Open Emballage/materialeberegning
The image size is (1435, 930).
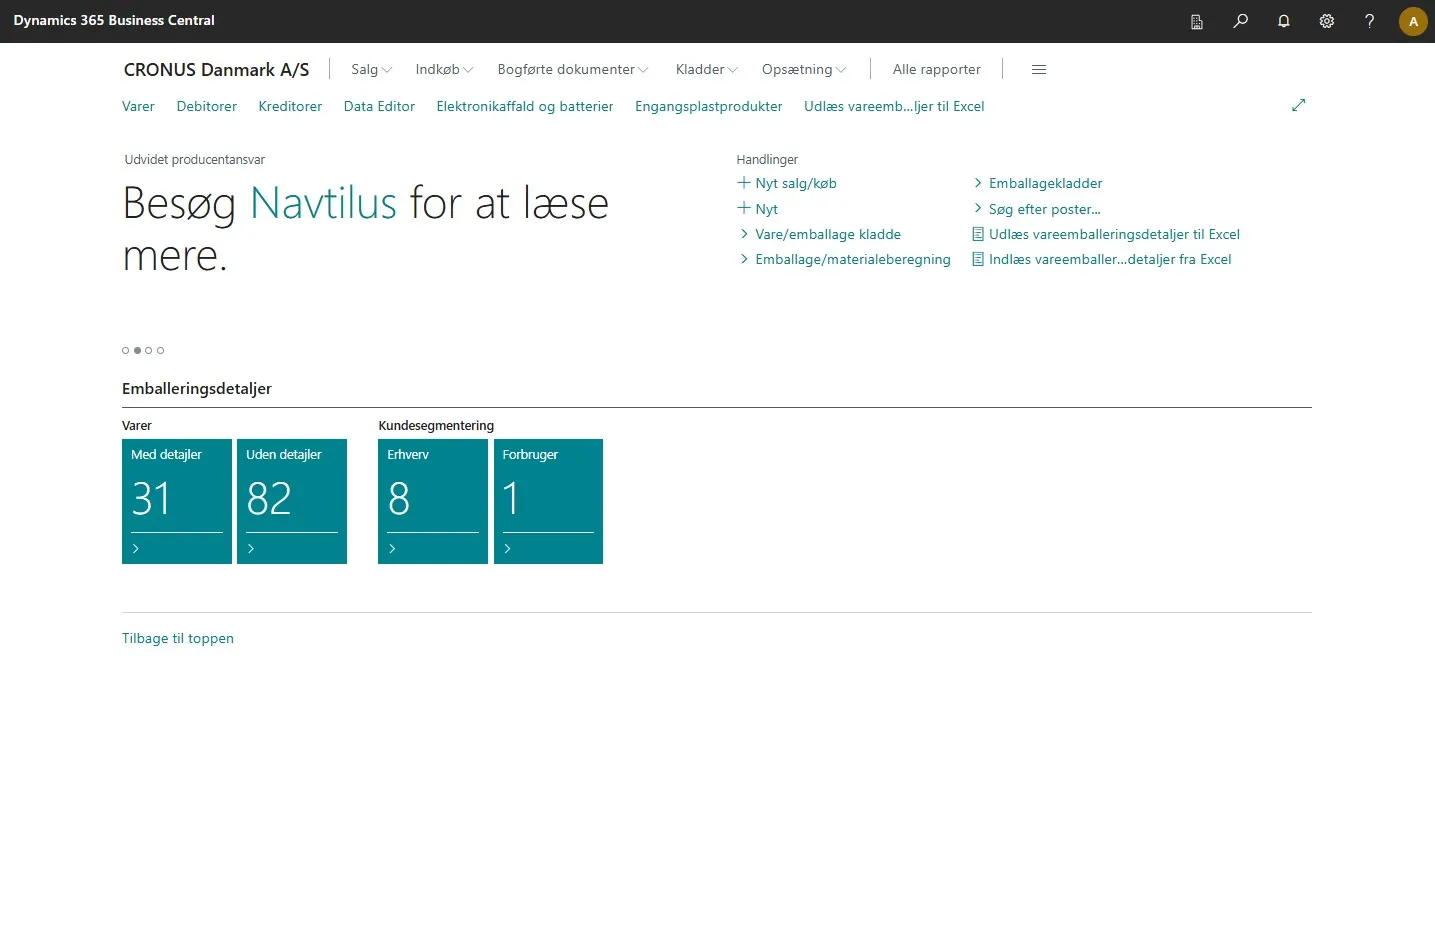point(844,259)
